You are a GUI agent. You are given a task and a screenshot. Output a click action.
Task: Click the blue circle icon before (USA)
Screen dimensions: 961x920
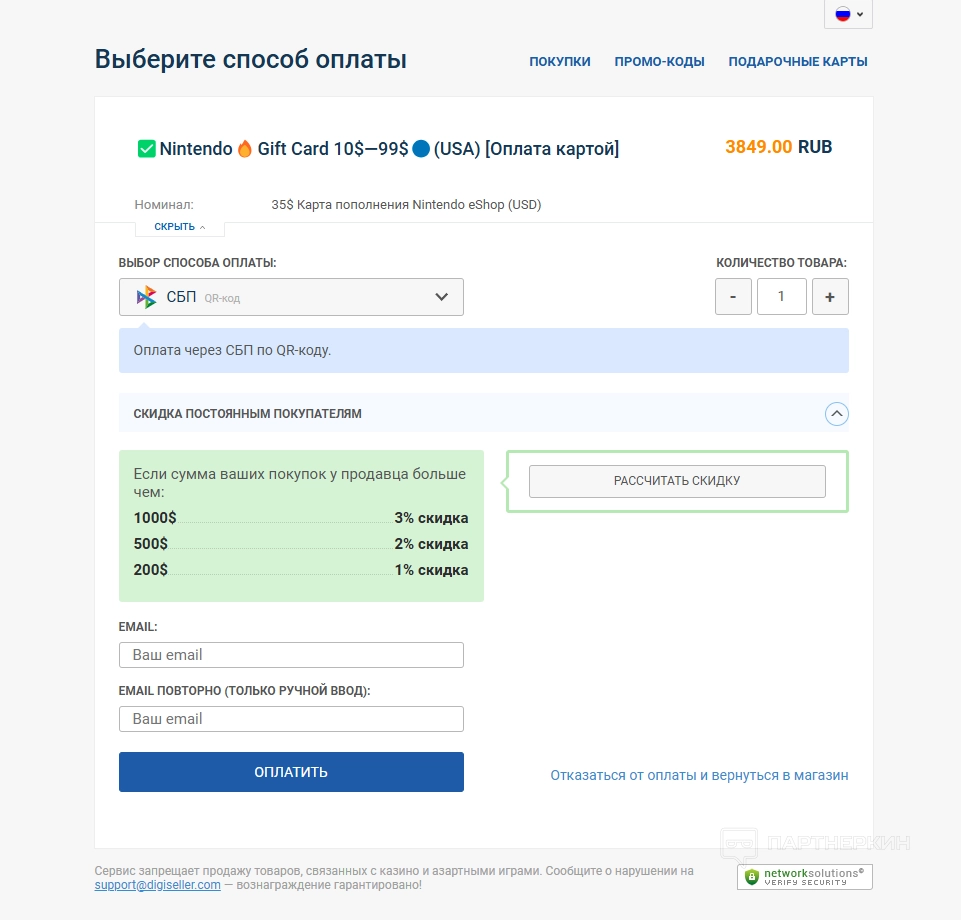(421, 149)
